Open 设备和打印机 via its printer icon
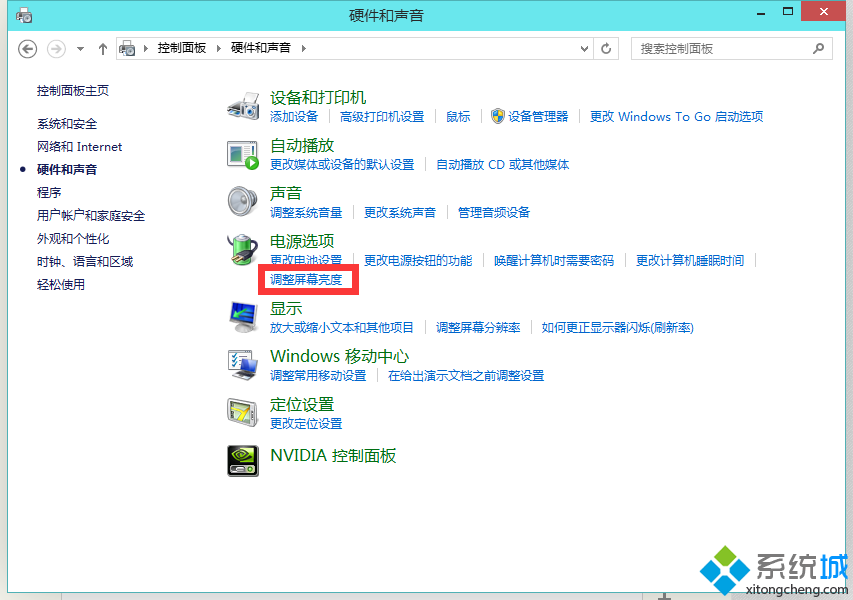This screenshot has width=853, height=600. [243, 105]
